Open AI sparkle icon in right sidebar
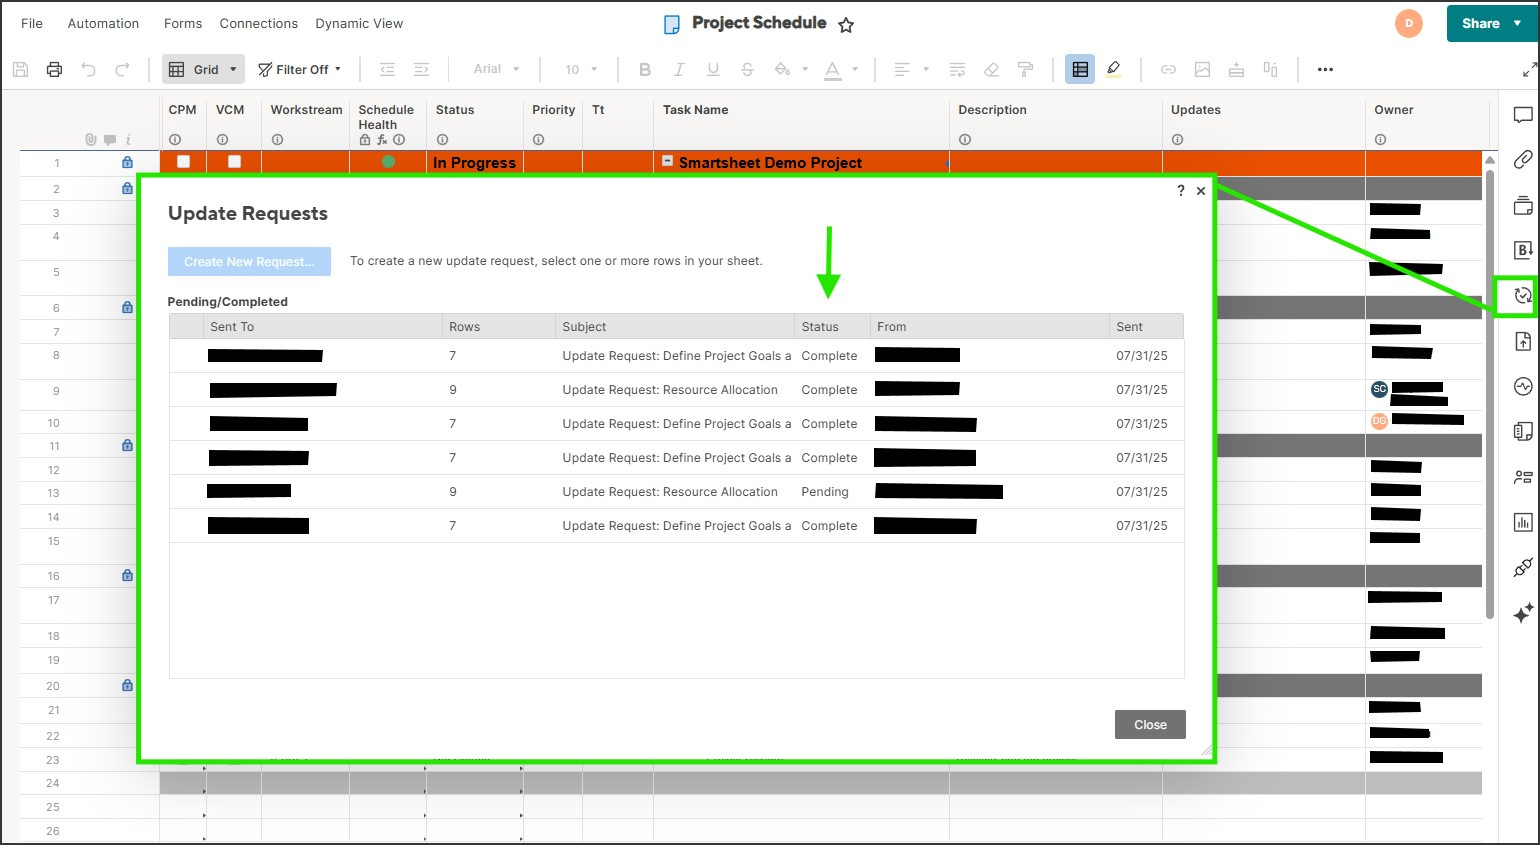The height and width of the screenshot is (845, 1540). [x=1523, y=613]
